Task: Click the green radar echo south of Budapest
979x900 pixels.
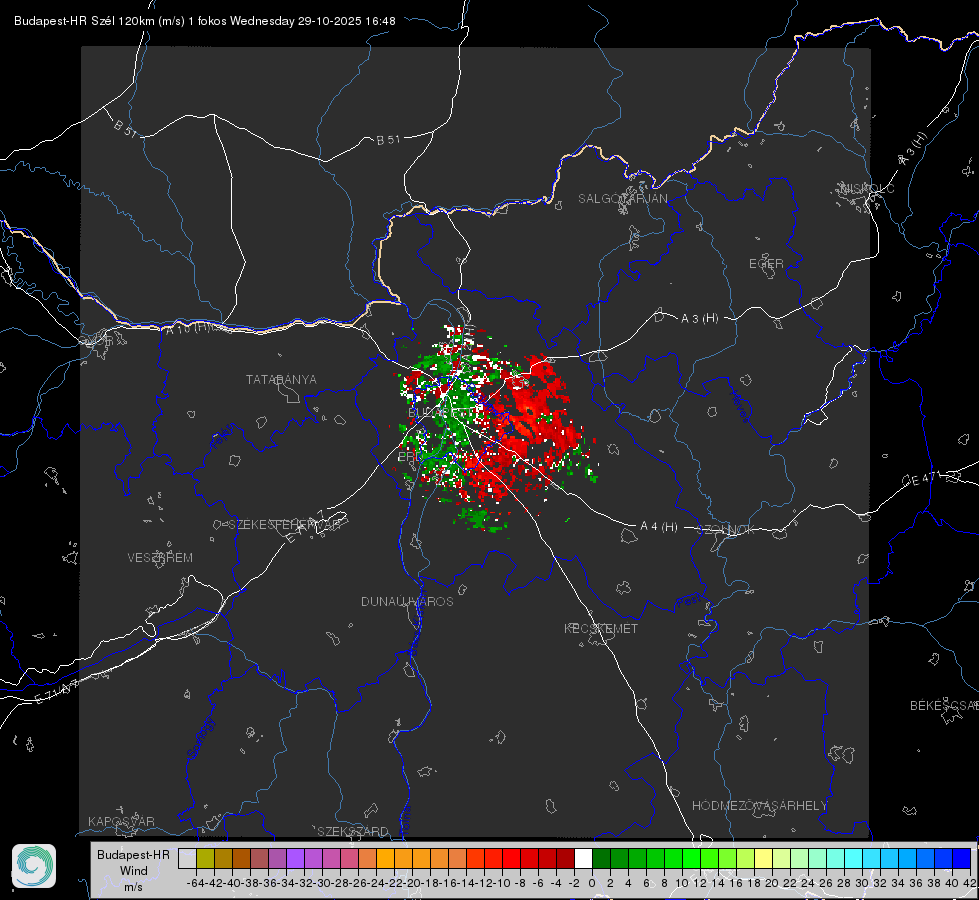Action: coord(481,518)
